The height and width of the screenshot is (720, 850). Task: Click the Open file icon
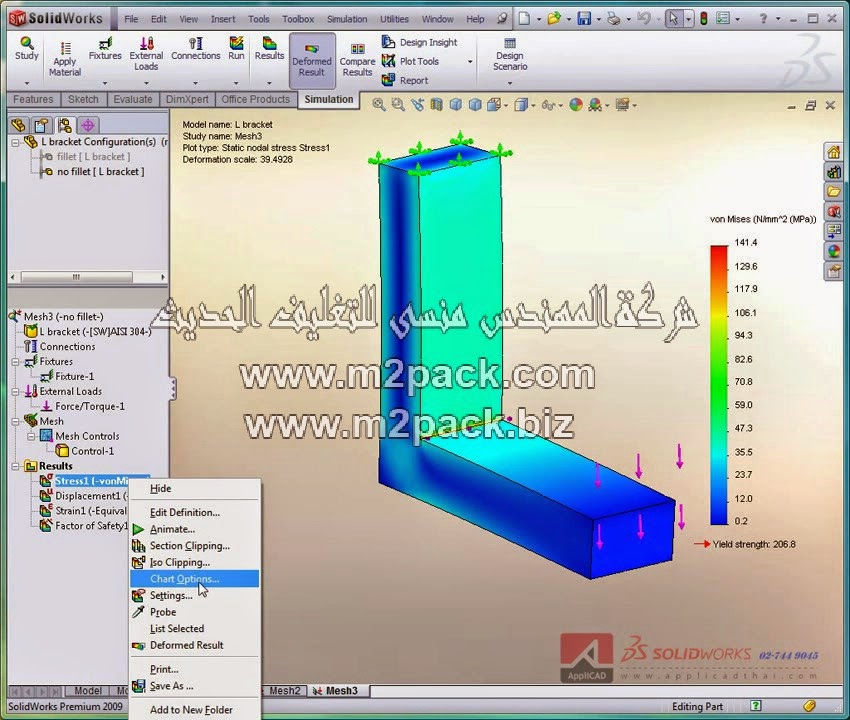[x=554, y=19]
